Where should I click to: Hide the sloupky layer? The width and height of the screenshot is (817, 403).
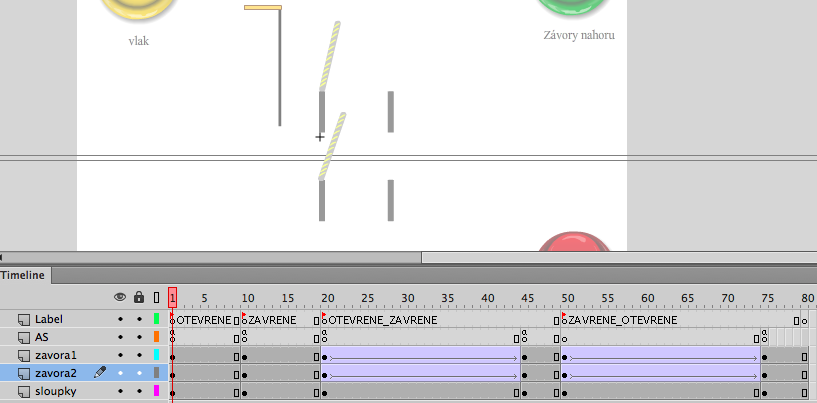point(120,391)
